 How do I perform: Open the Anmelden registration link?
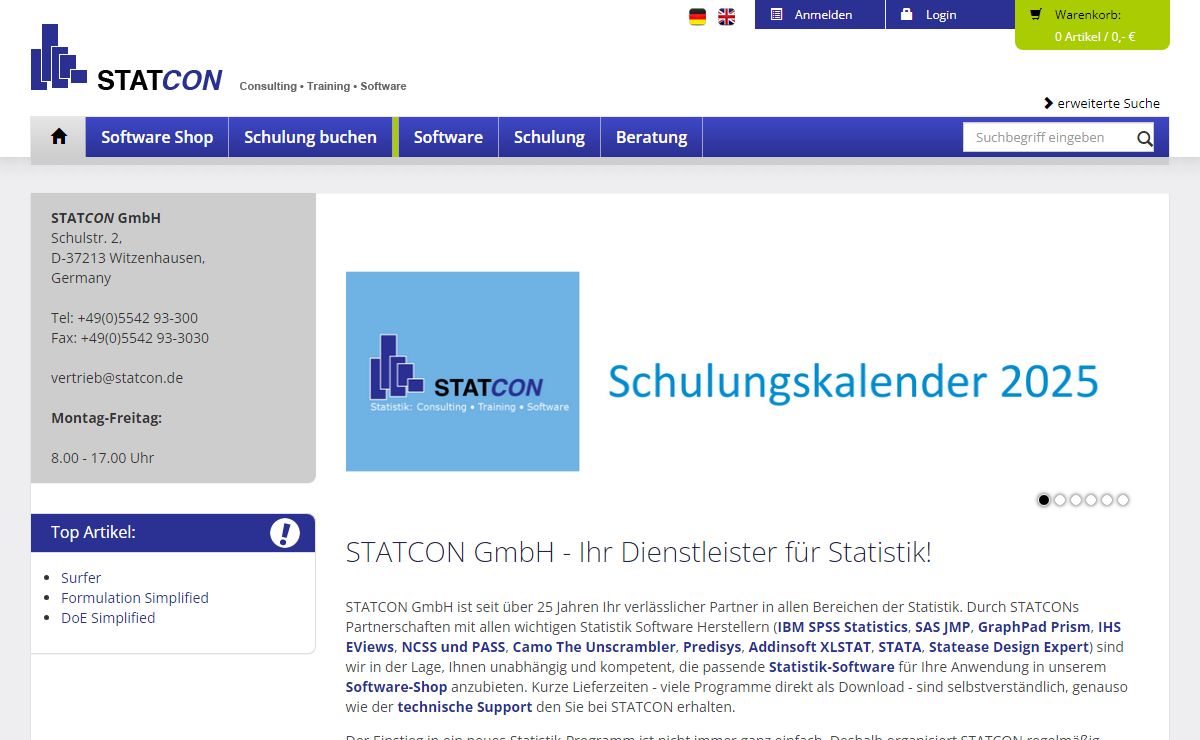pyautogui.click(x=820, y=14)
